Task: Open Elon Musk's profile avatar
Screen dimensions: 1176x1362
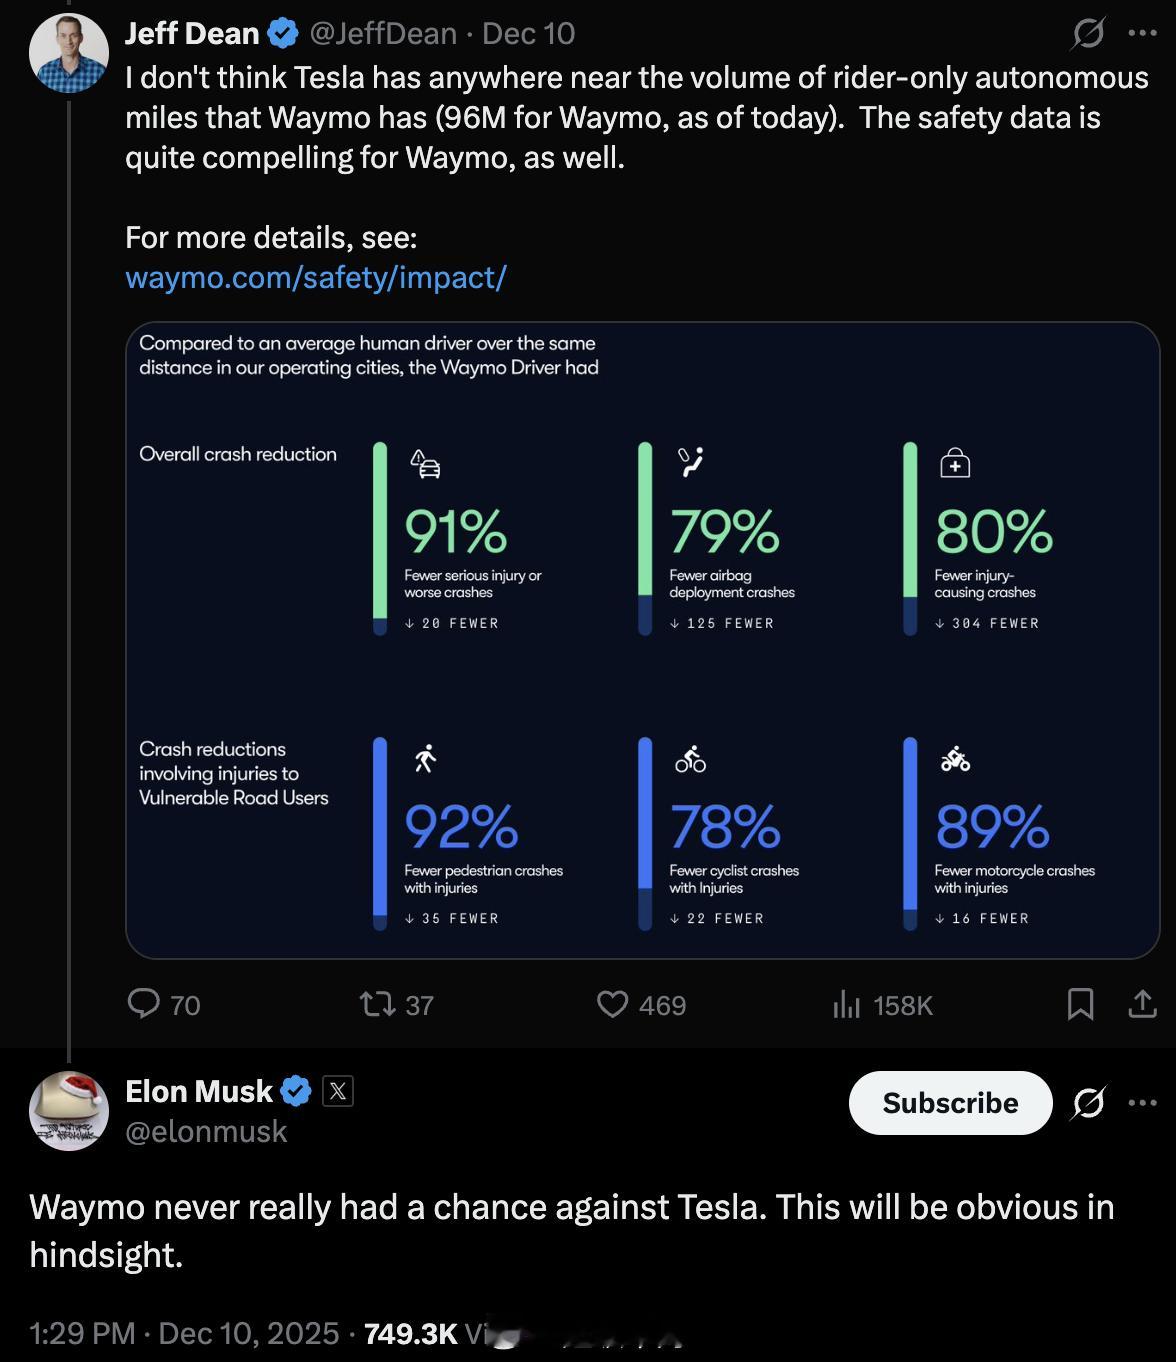Action: click(x=69, y=1110)
